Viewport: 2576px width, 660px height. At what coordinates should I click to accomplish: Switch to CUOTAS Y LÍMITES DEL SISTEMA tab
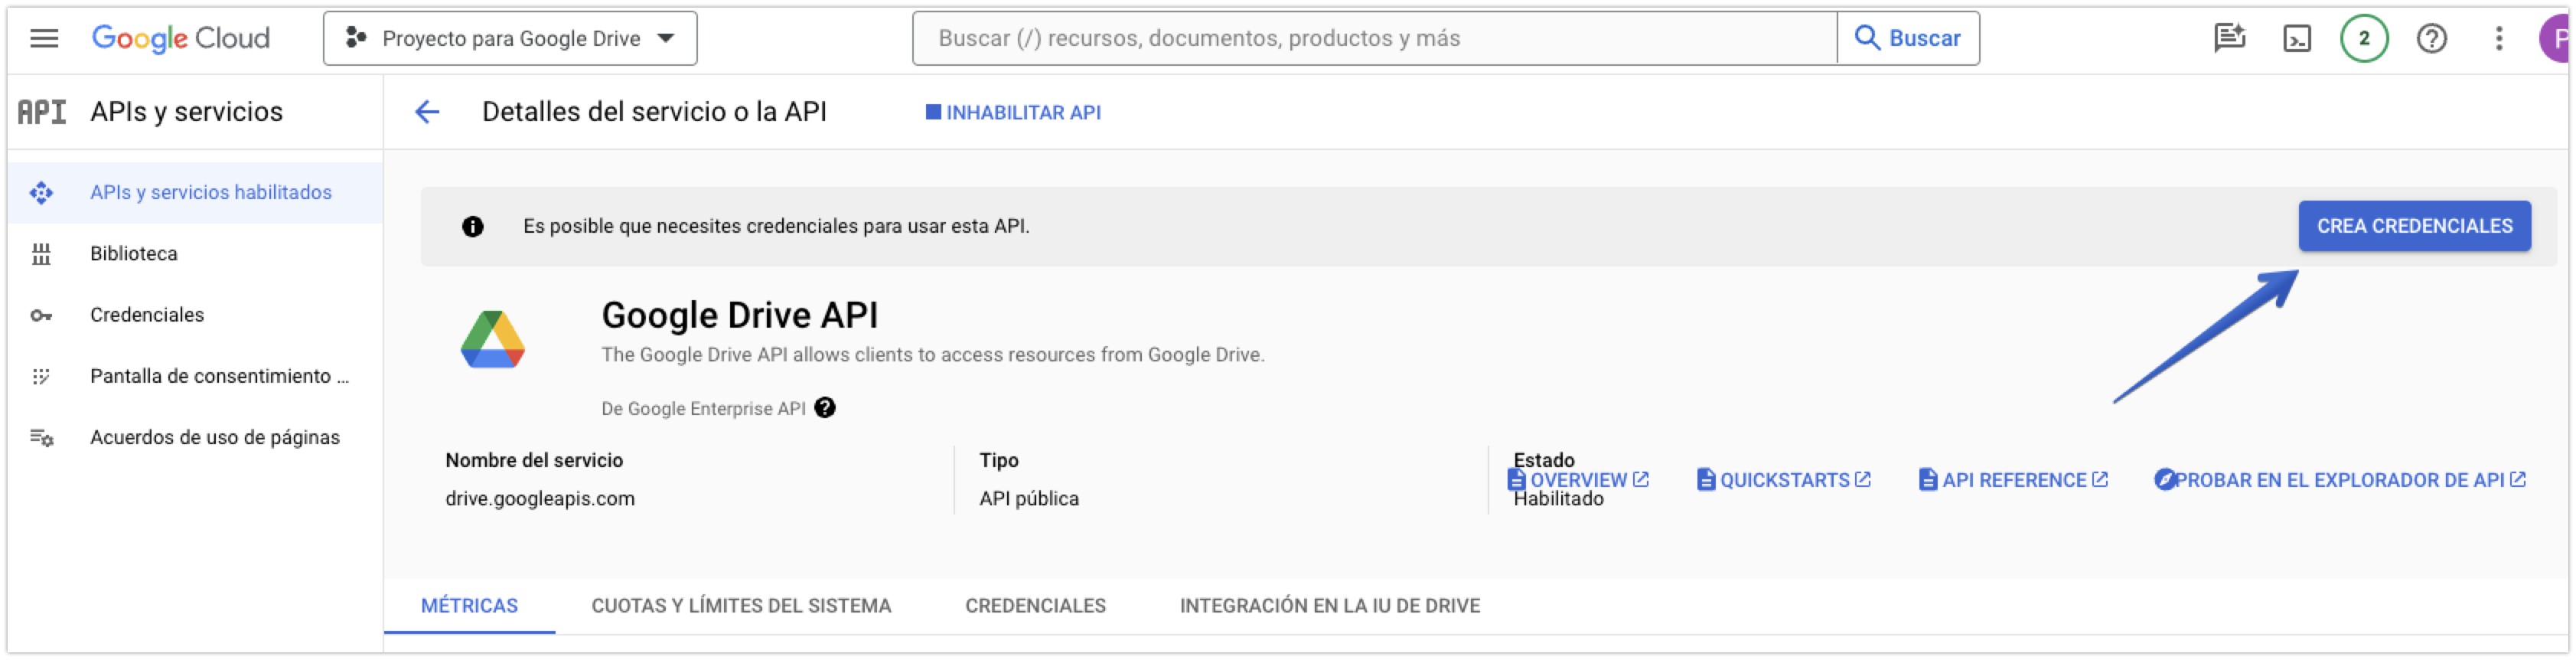pyautogui.click(x=741, y=606)
